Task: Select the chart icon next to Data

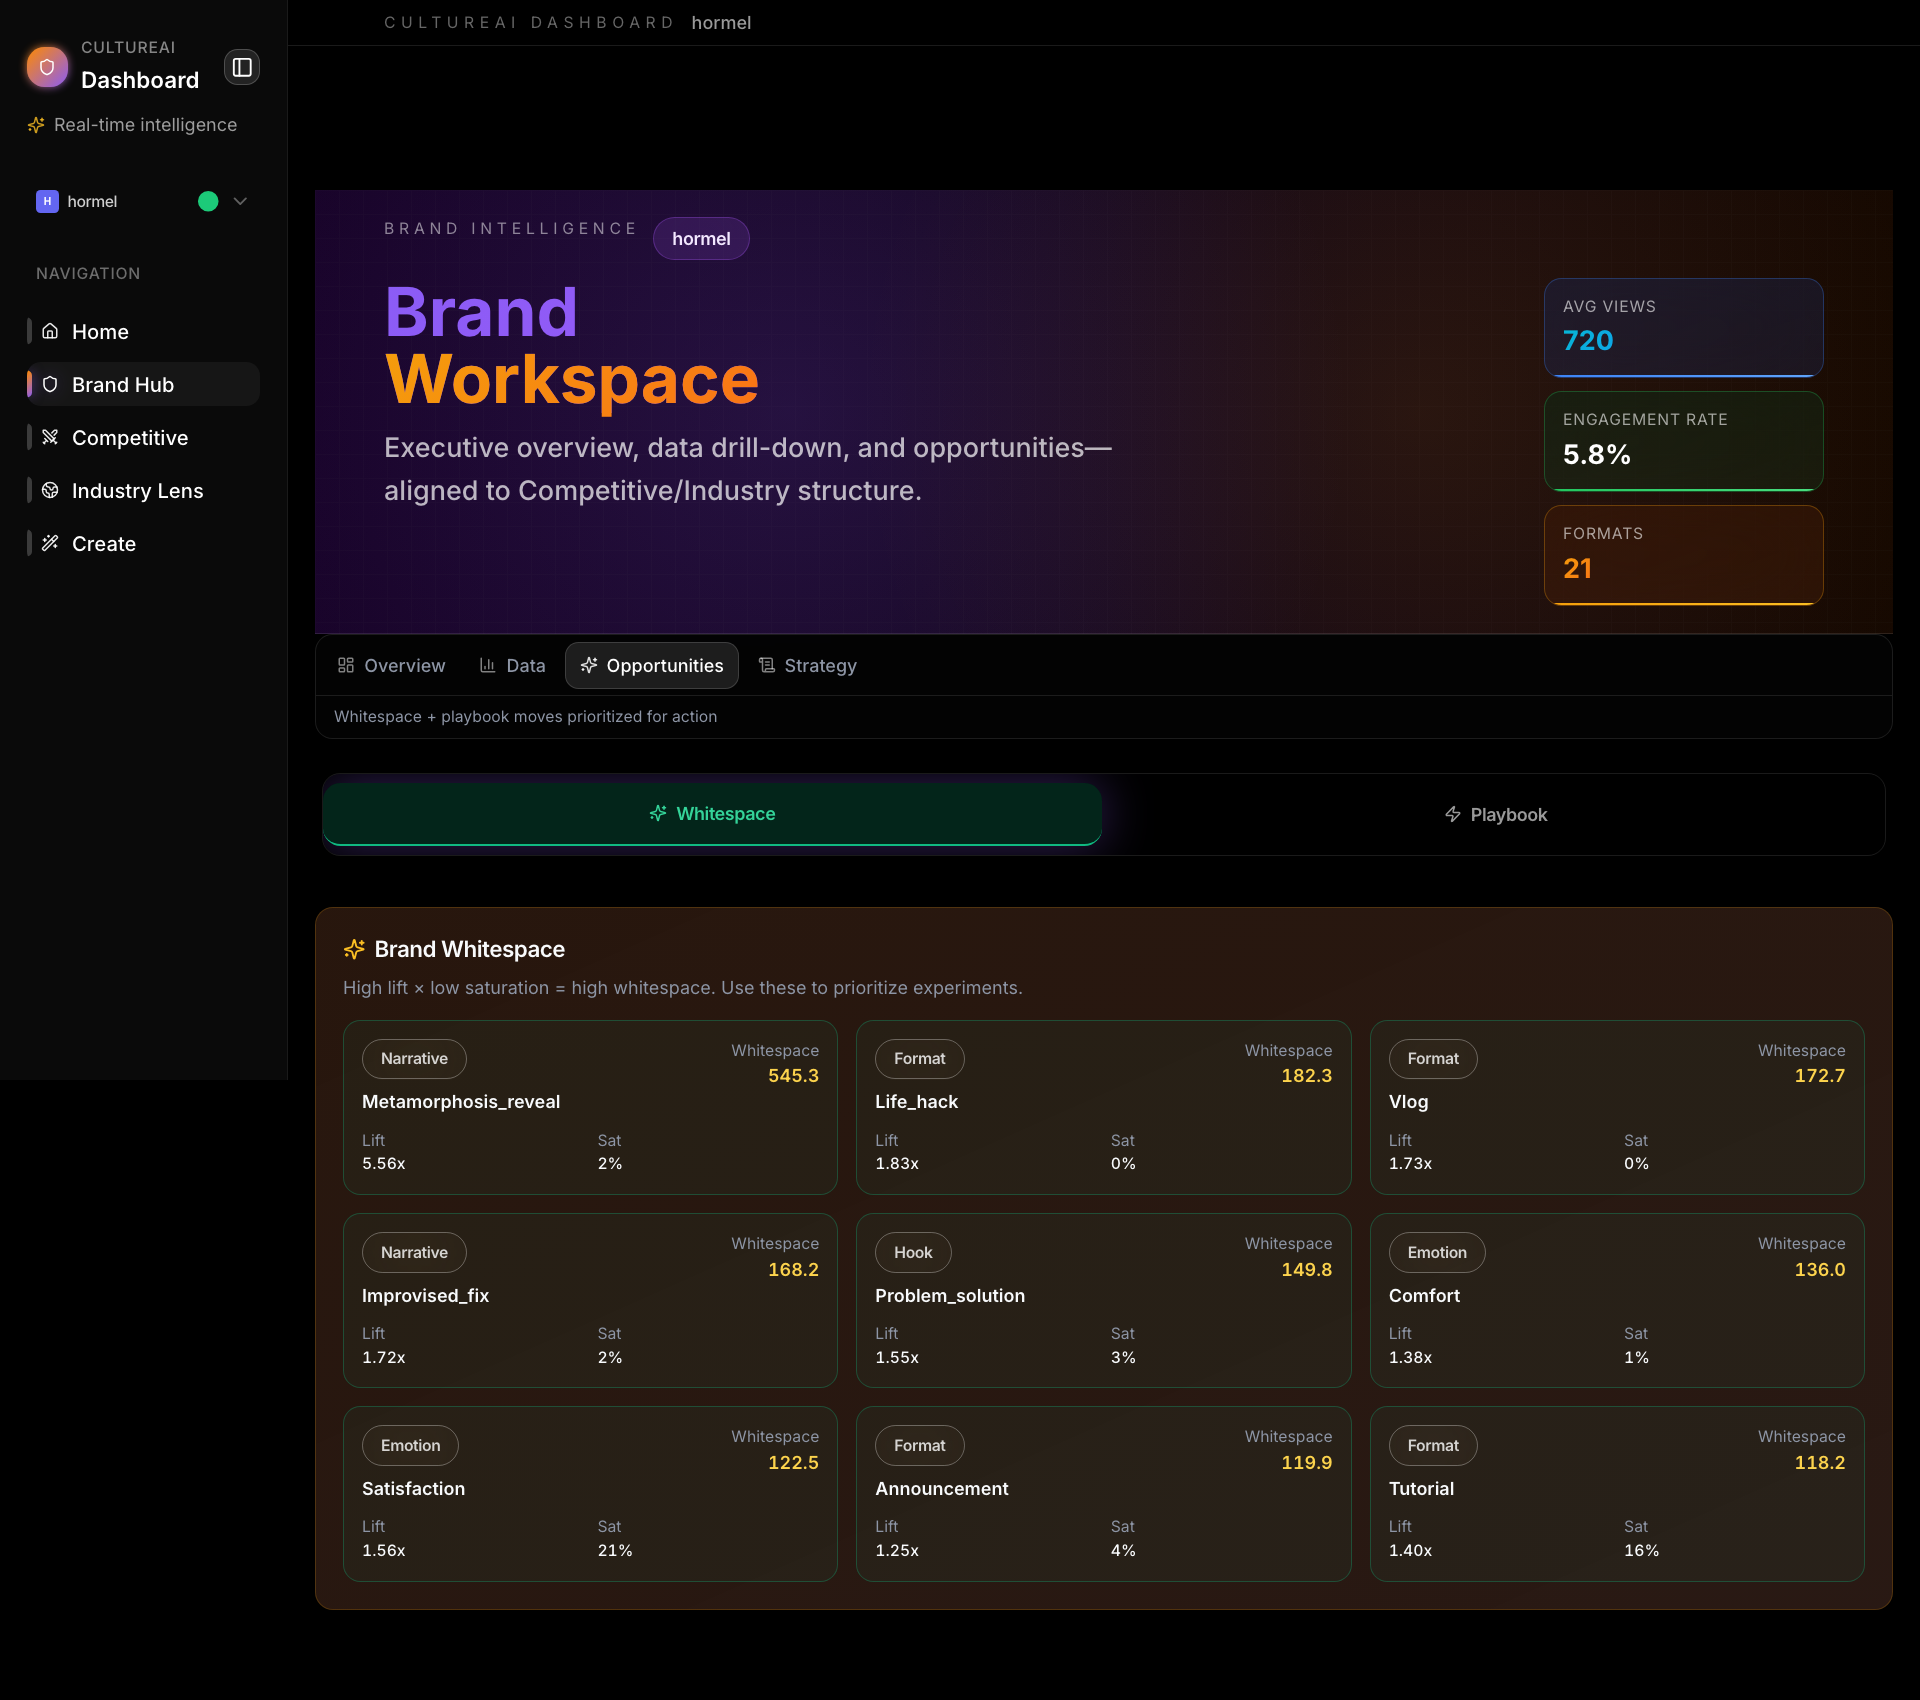Action: [487, 665]
